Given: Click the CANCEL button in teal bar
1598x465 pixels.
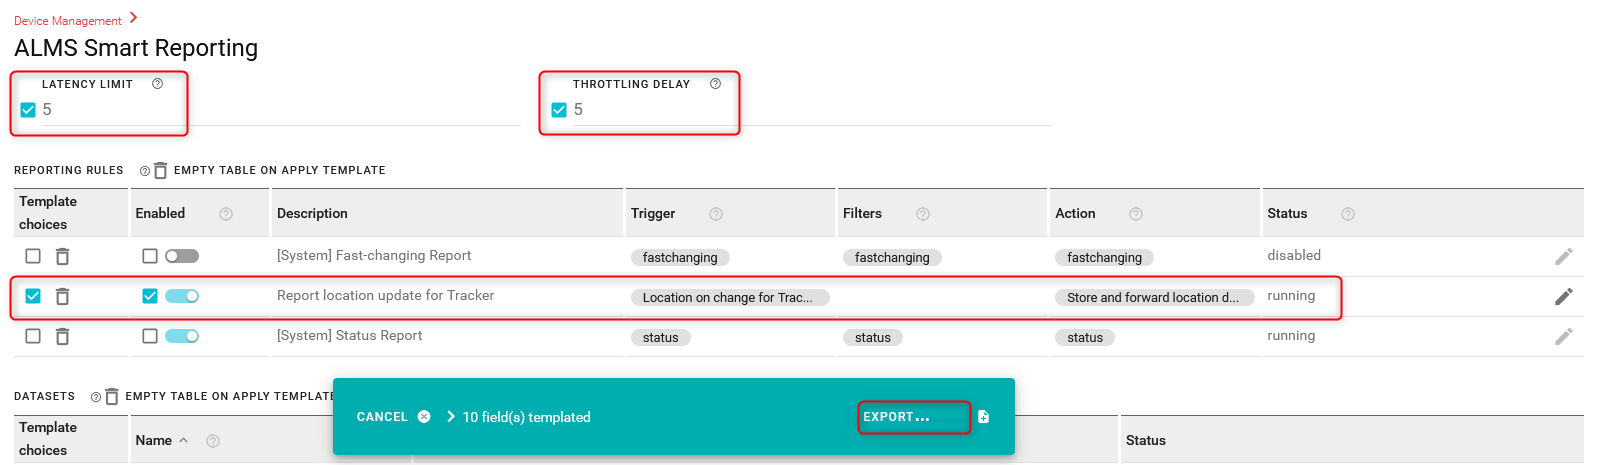Looking at the screenshot, I should pos(382,417).
